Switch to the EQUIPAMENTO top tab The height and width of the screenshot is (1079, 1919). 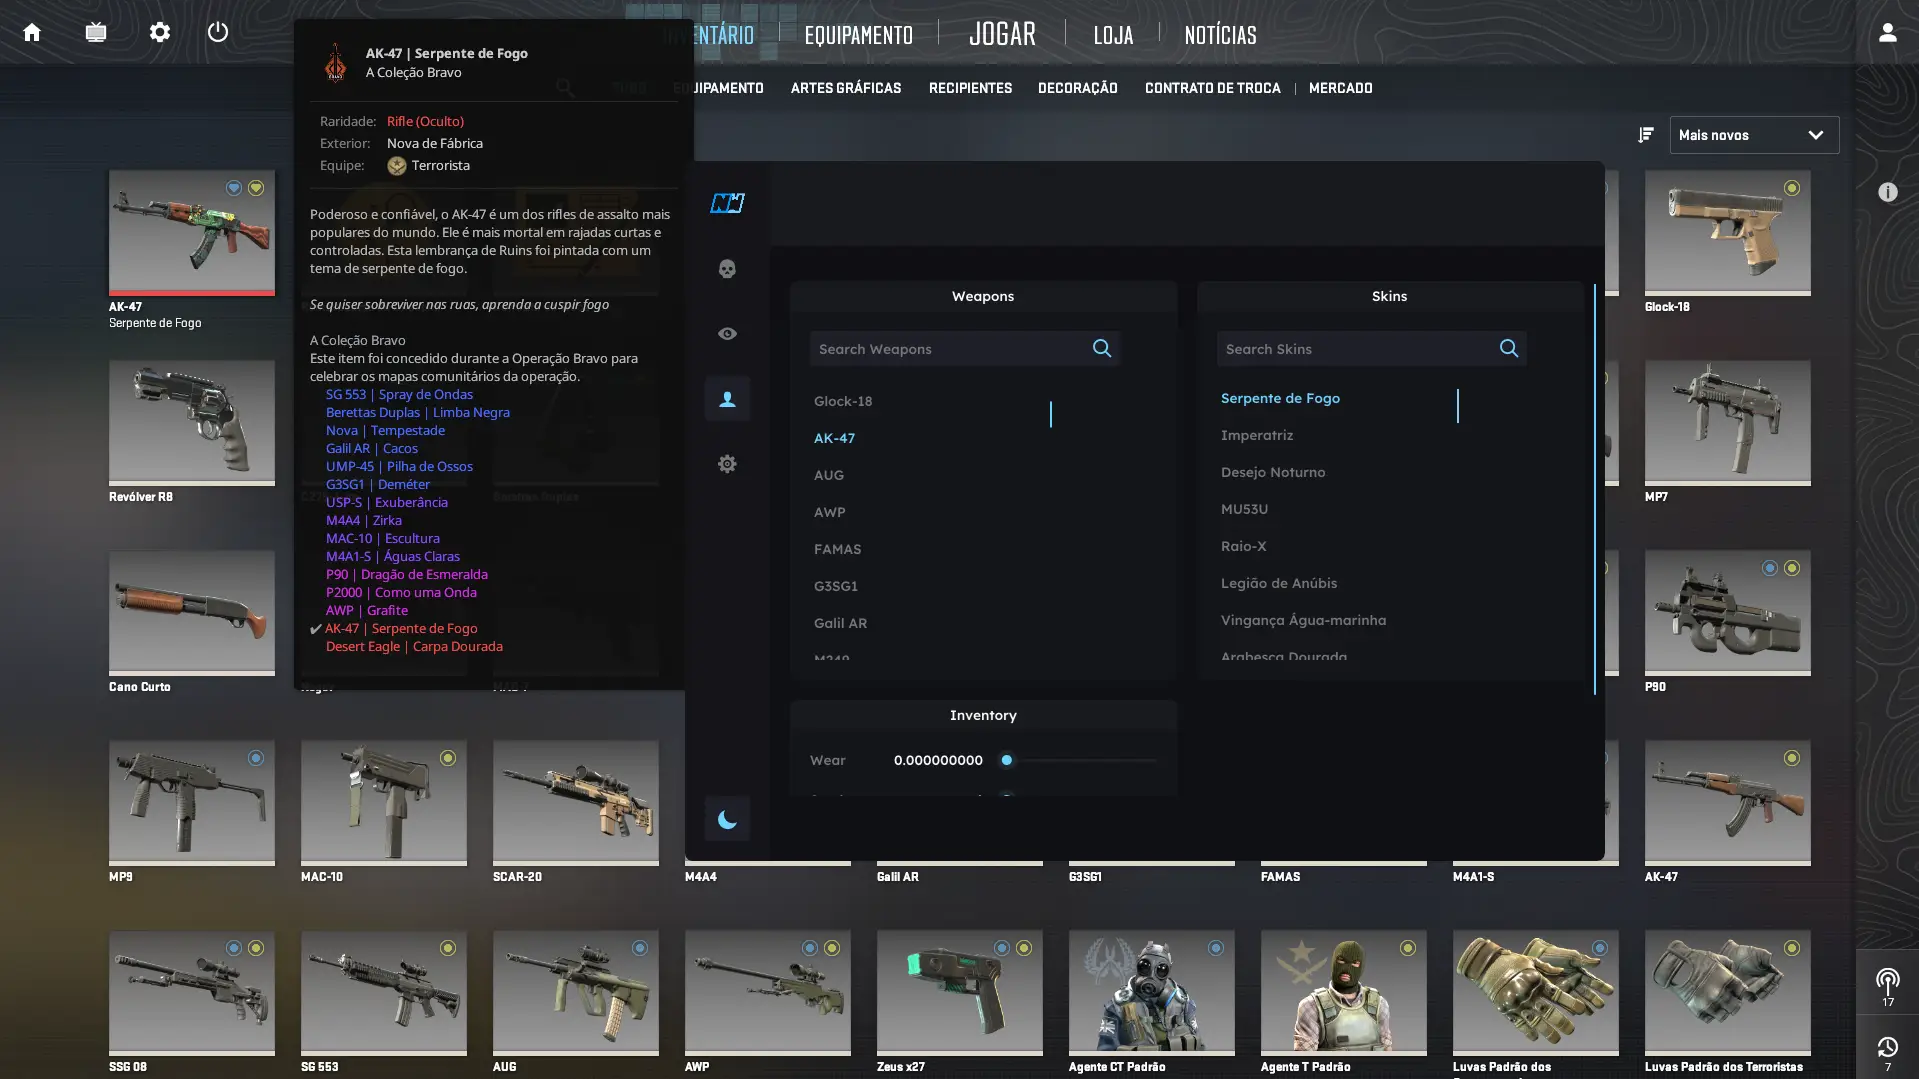coord(858,35)
